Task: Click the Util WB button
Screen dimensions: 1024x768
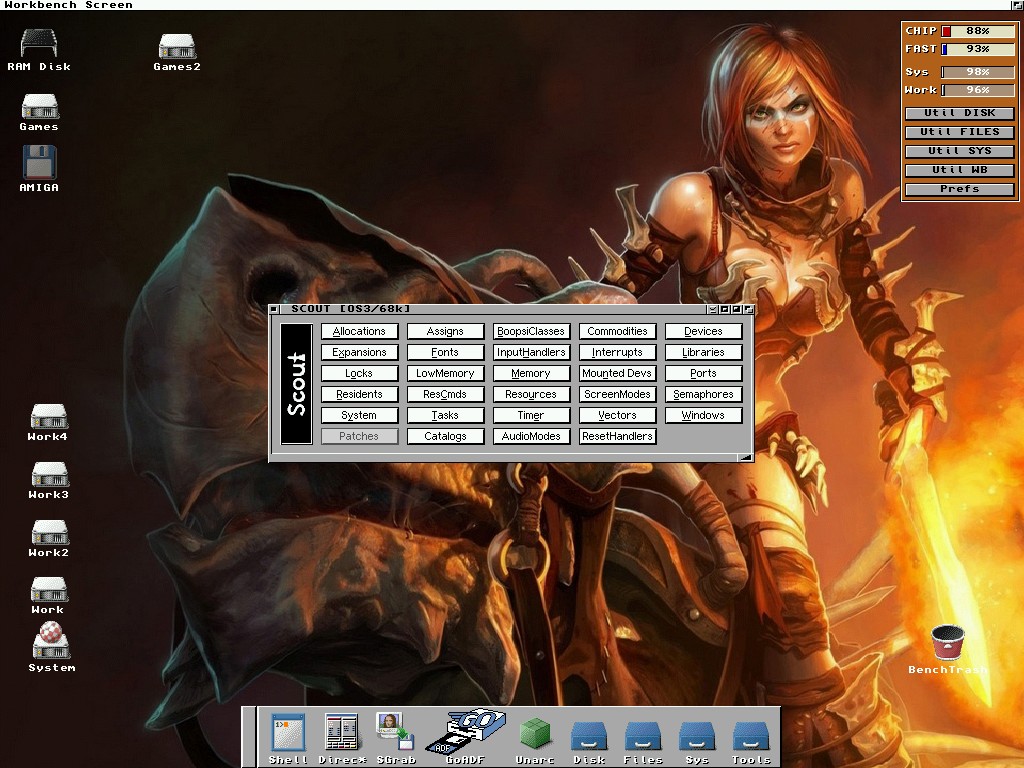Action: 959,170
